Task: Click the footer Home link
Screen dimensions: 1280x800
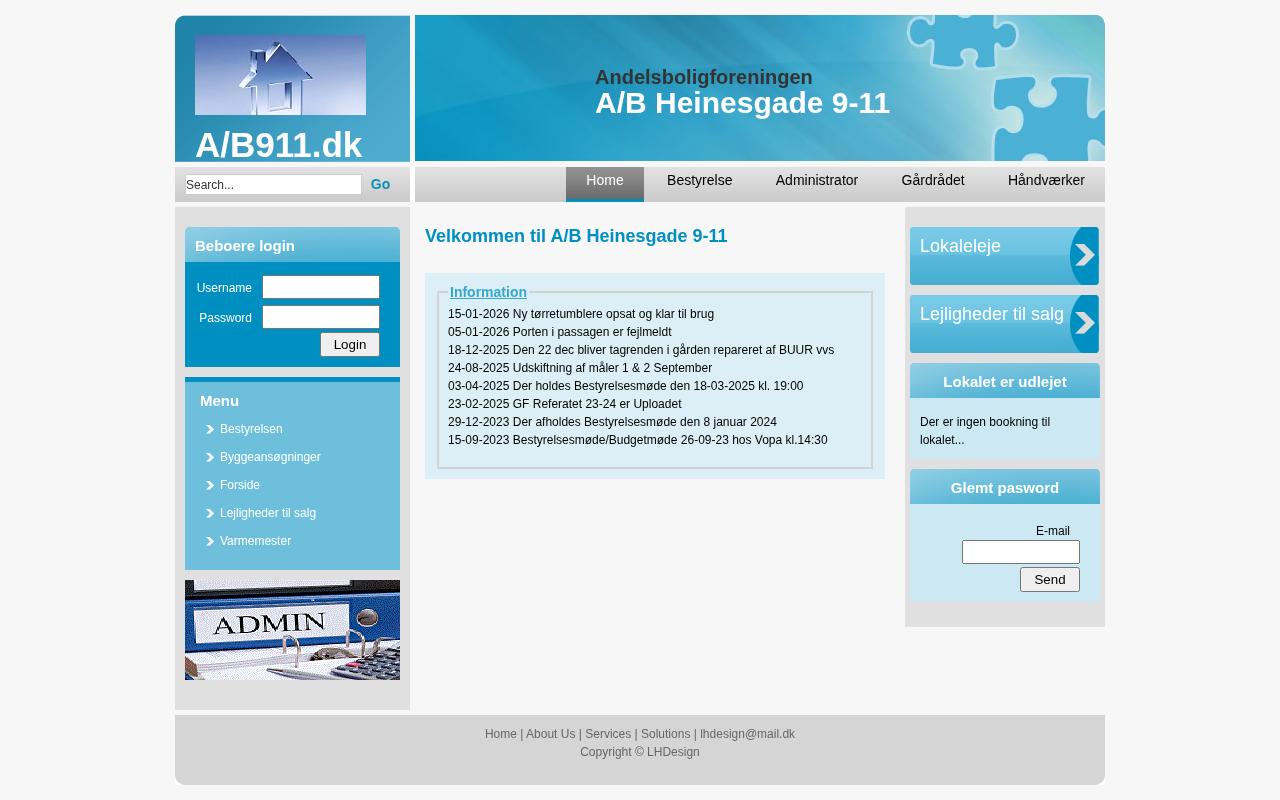Action: pos(501,734)
